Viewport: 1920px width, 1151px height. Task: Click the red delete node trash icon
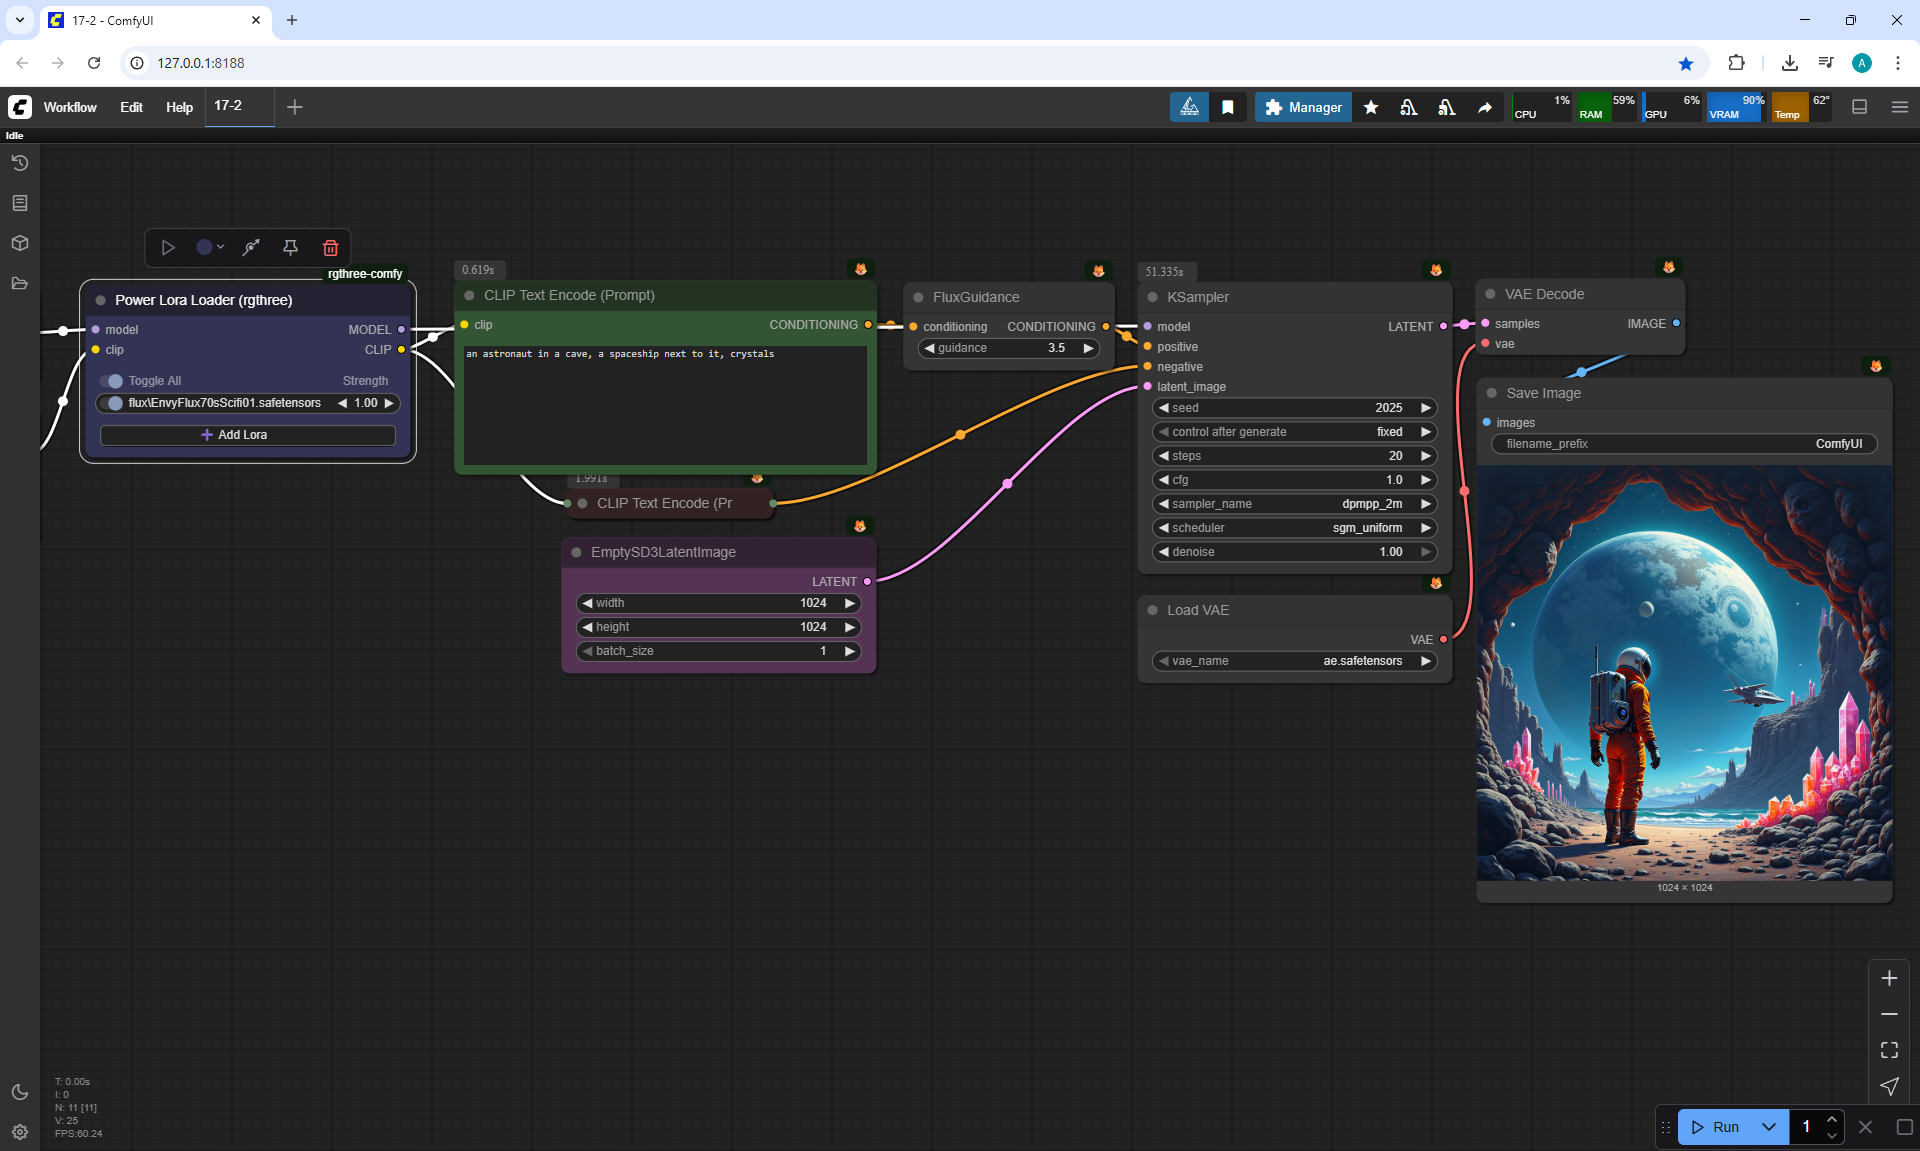pos(330,248)
